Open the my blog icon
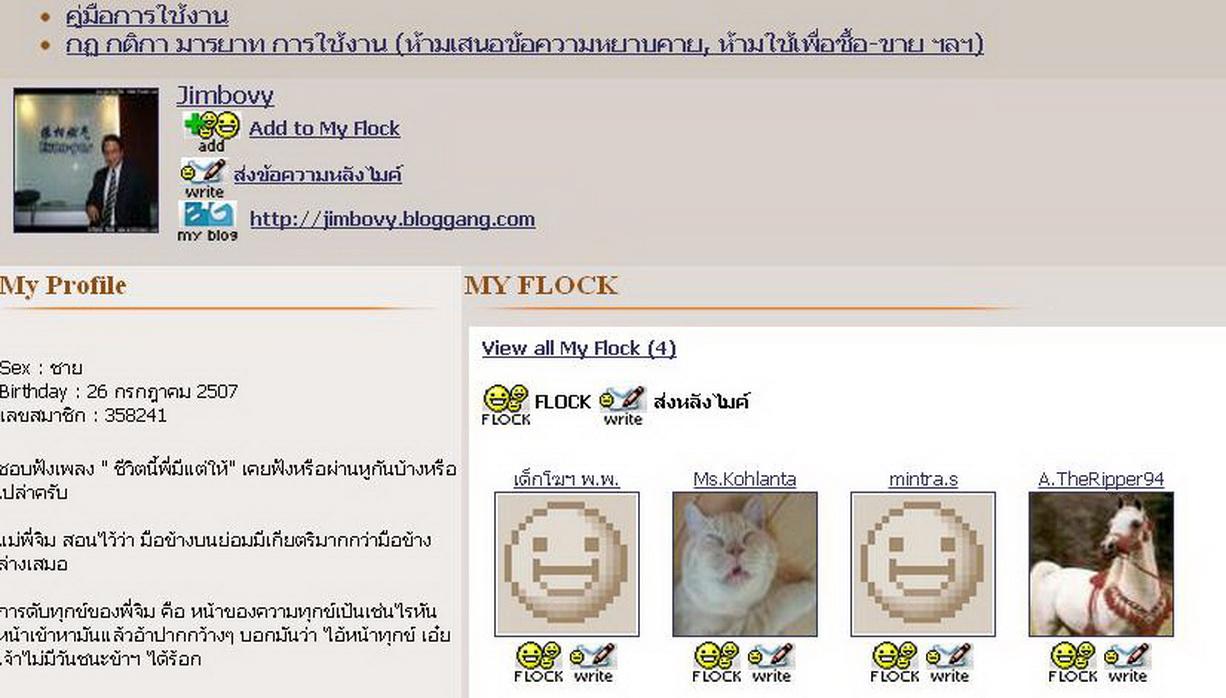1226x698 pixels. pyautogui.click(x=207, y=221)
